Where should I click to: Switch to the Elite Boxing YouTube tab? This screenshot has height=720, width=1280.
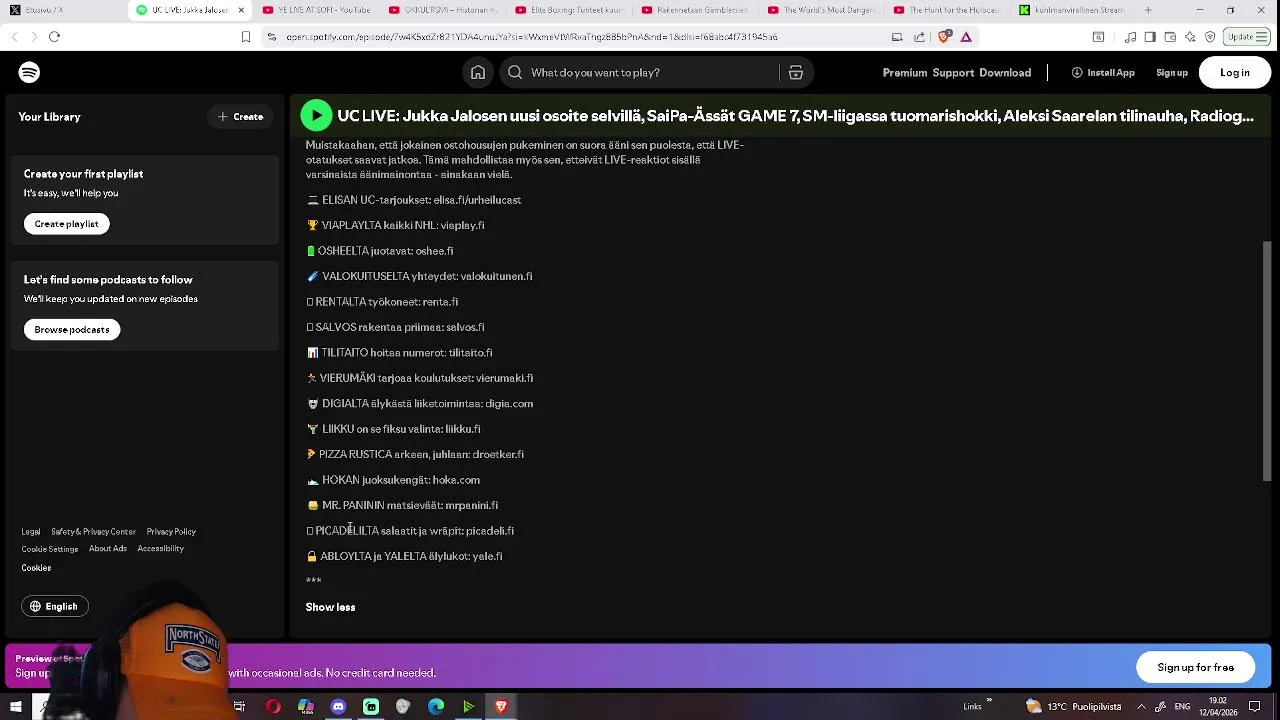568,10
